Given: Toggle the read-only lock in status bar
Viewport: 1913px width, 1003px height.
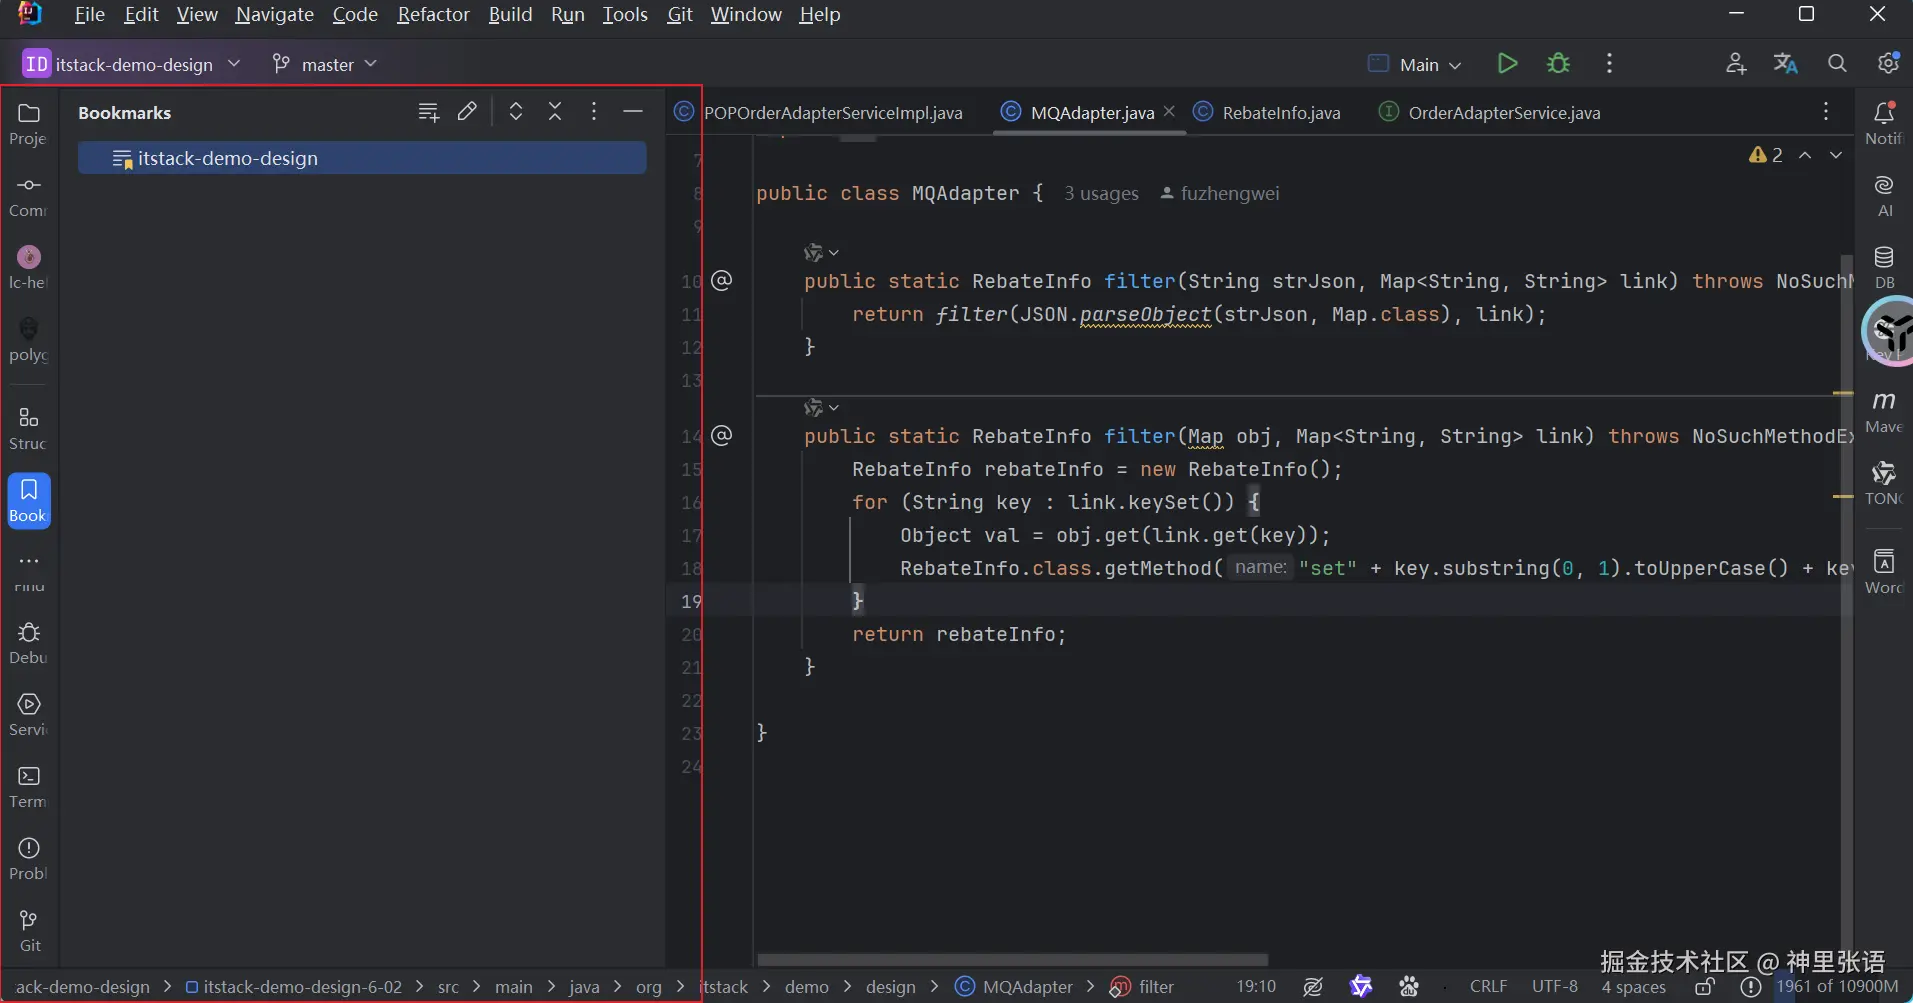Looking at the screenshot, I should (1705, 987).
